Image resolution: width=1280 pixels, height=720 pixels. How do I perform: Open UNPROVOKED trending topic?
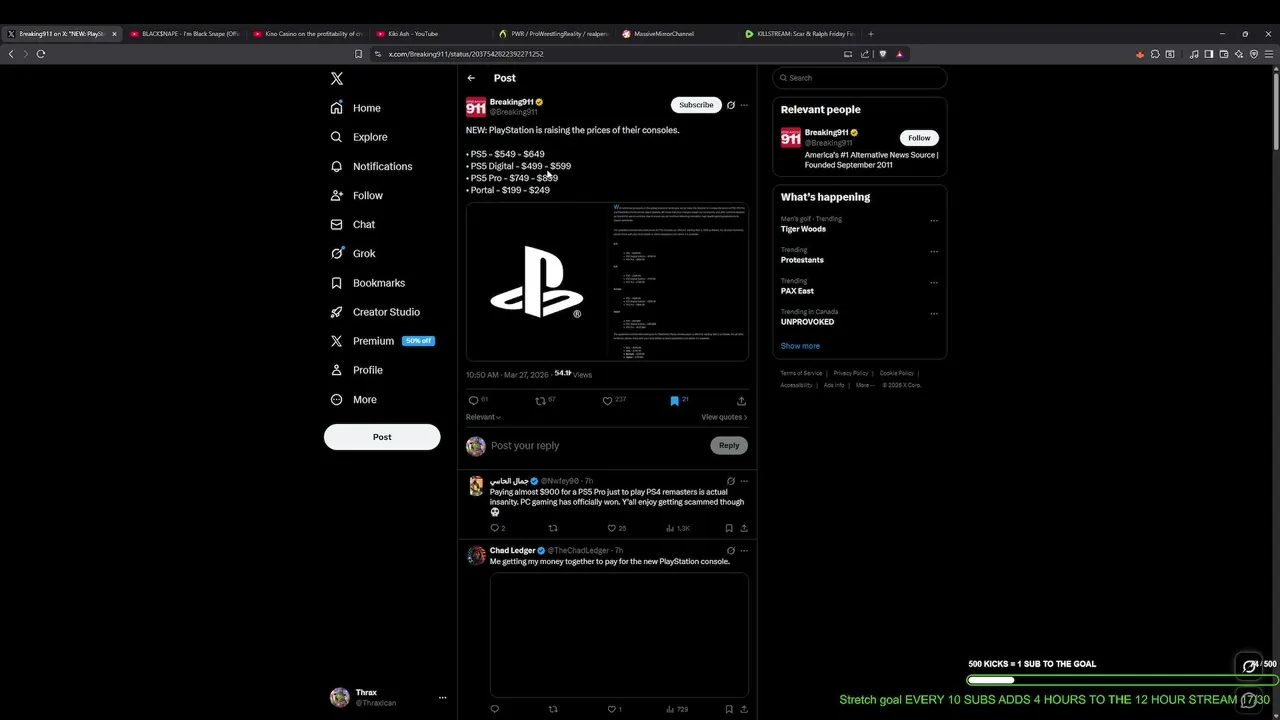[807, 322]
